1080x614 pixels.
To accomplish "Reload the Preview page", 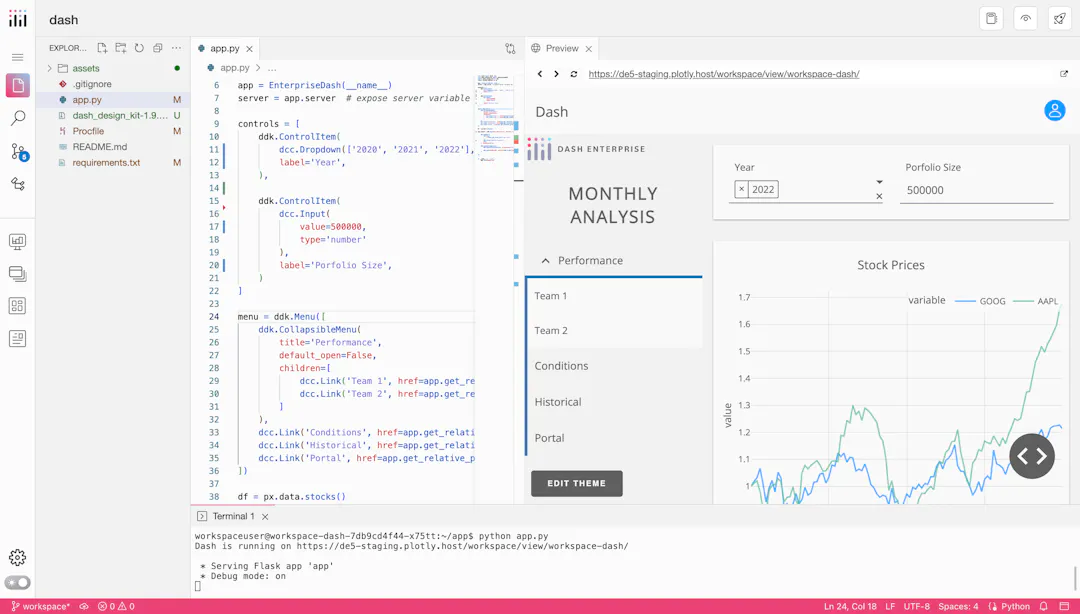I will [x=574, y=74].
